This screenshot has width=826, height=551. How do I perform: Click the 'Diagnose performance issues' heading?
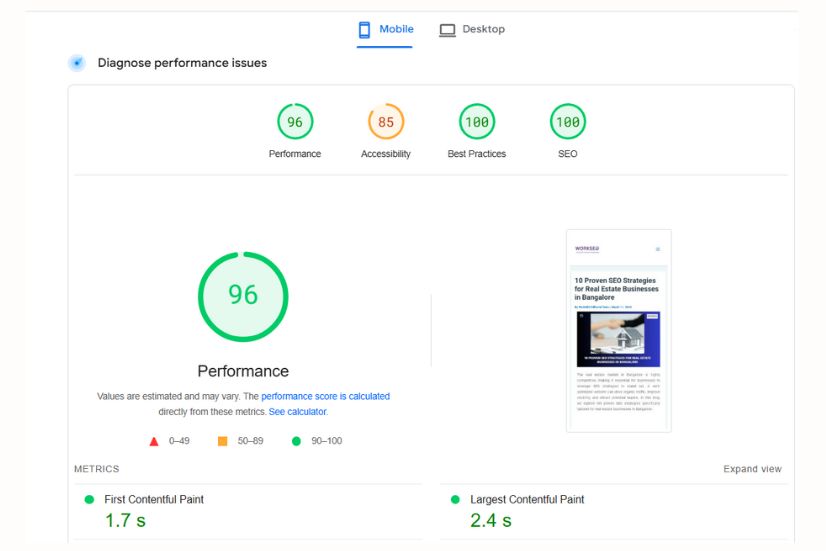tap(182, 63)
